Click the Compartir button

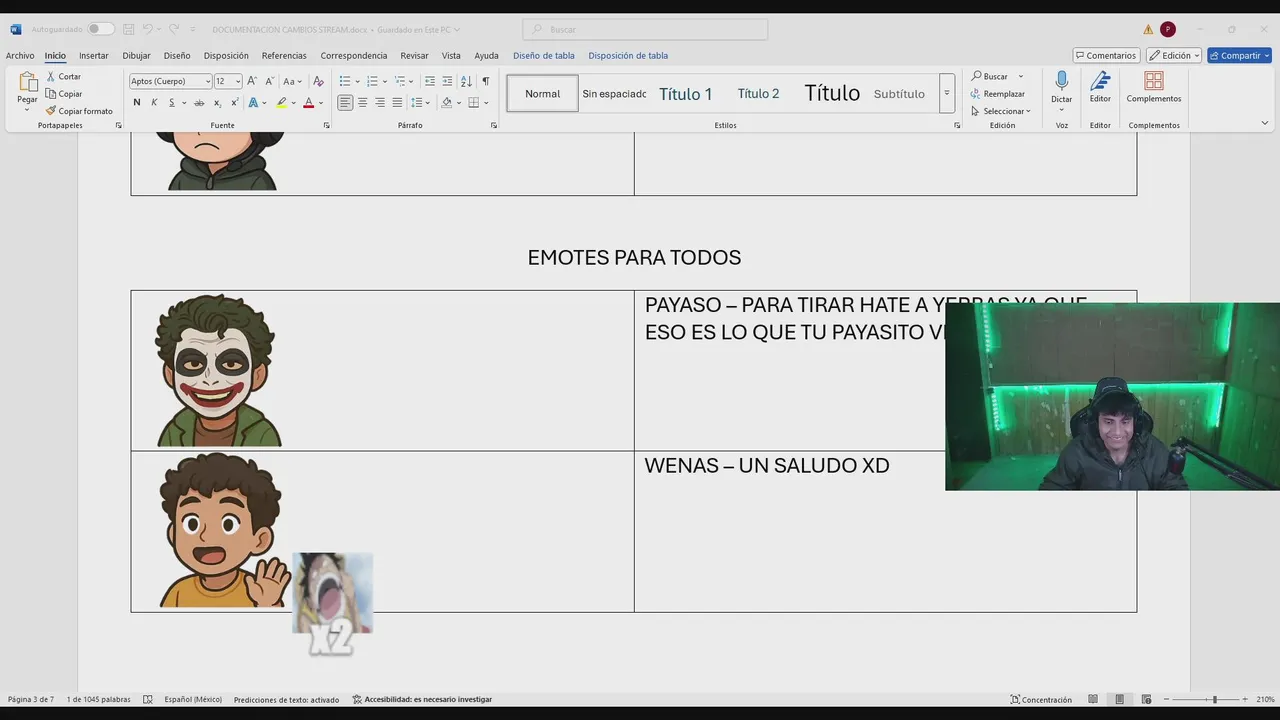coord(1238,56)
